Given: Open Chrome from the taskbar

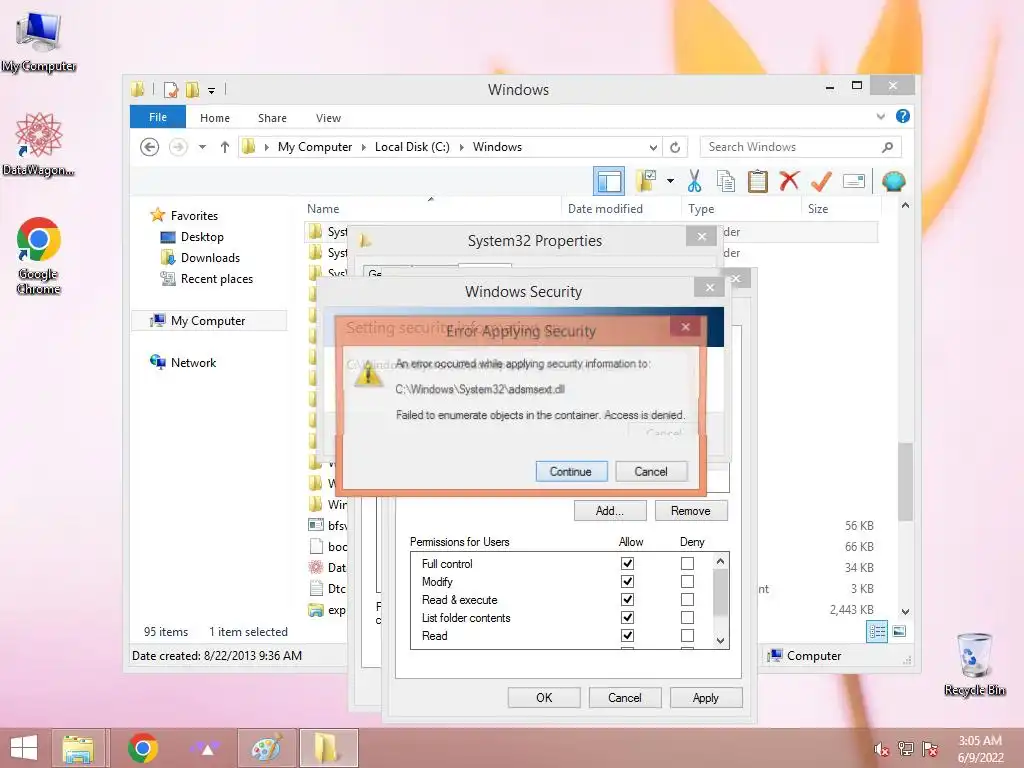Looking at the screenshot, I should 143,748.
